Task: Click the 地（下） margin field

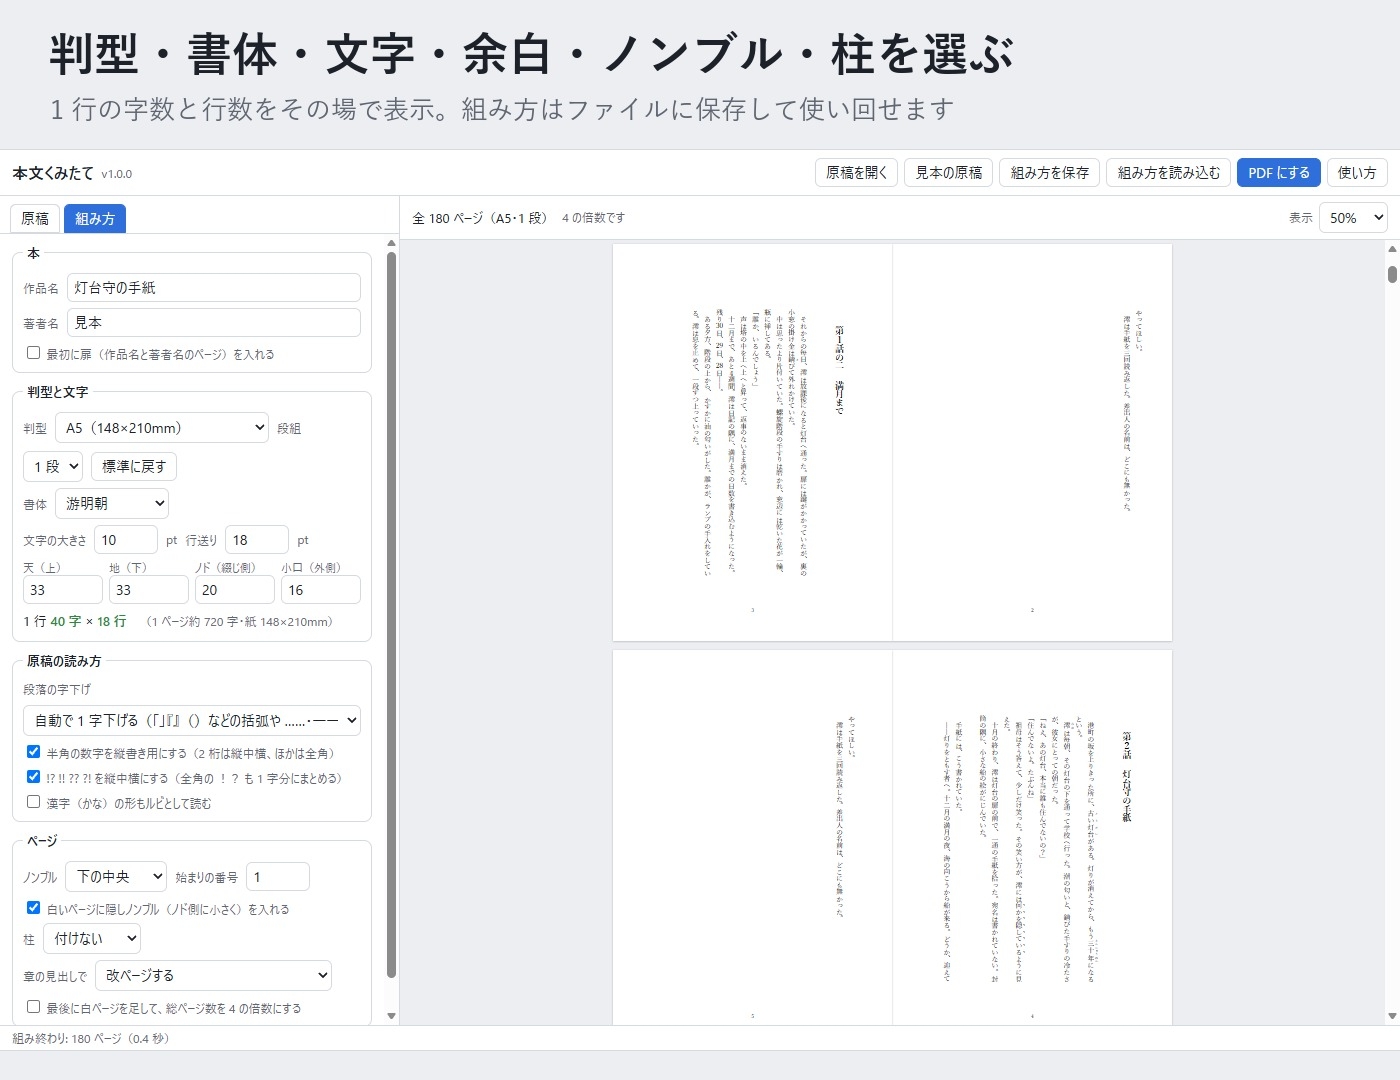Action: click(149, 590)
